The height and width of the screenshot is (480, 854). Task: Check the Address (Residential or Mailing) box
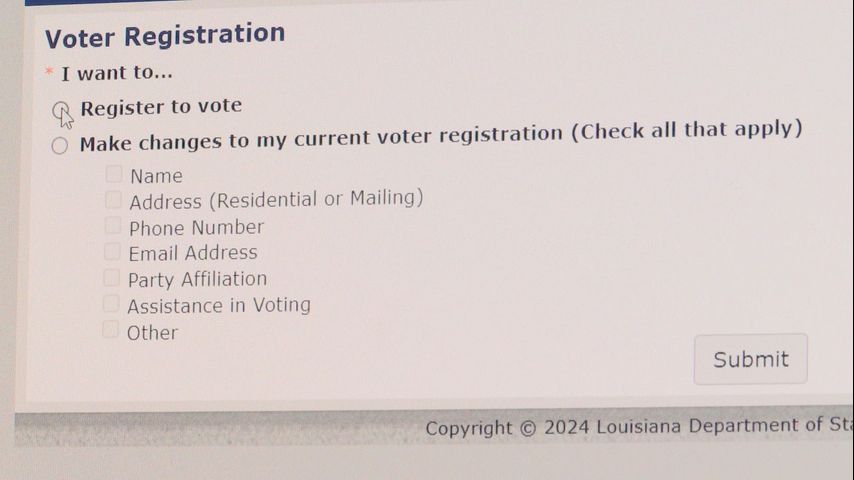pyautogui.click(x=113, y=200)
